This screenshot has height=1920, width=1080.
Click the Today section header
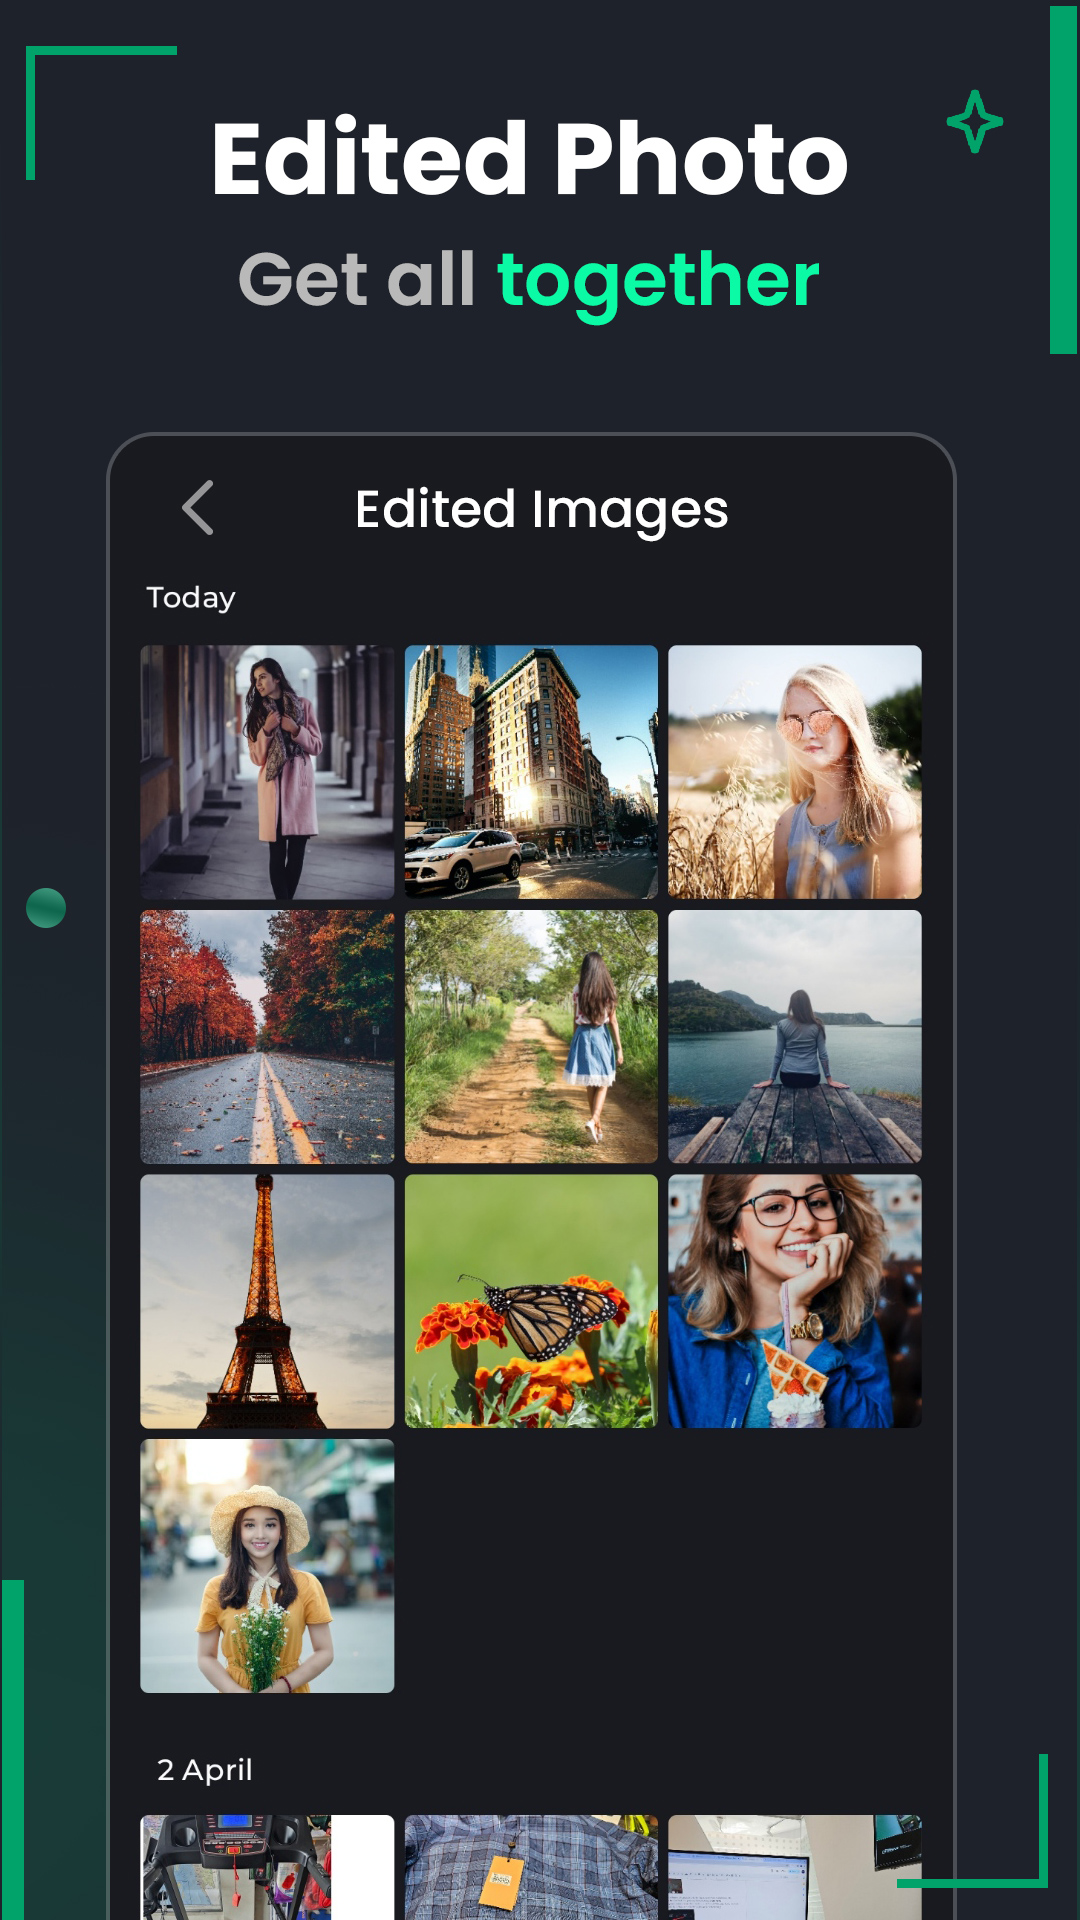(x=191, y=597)
